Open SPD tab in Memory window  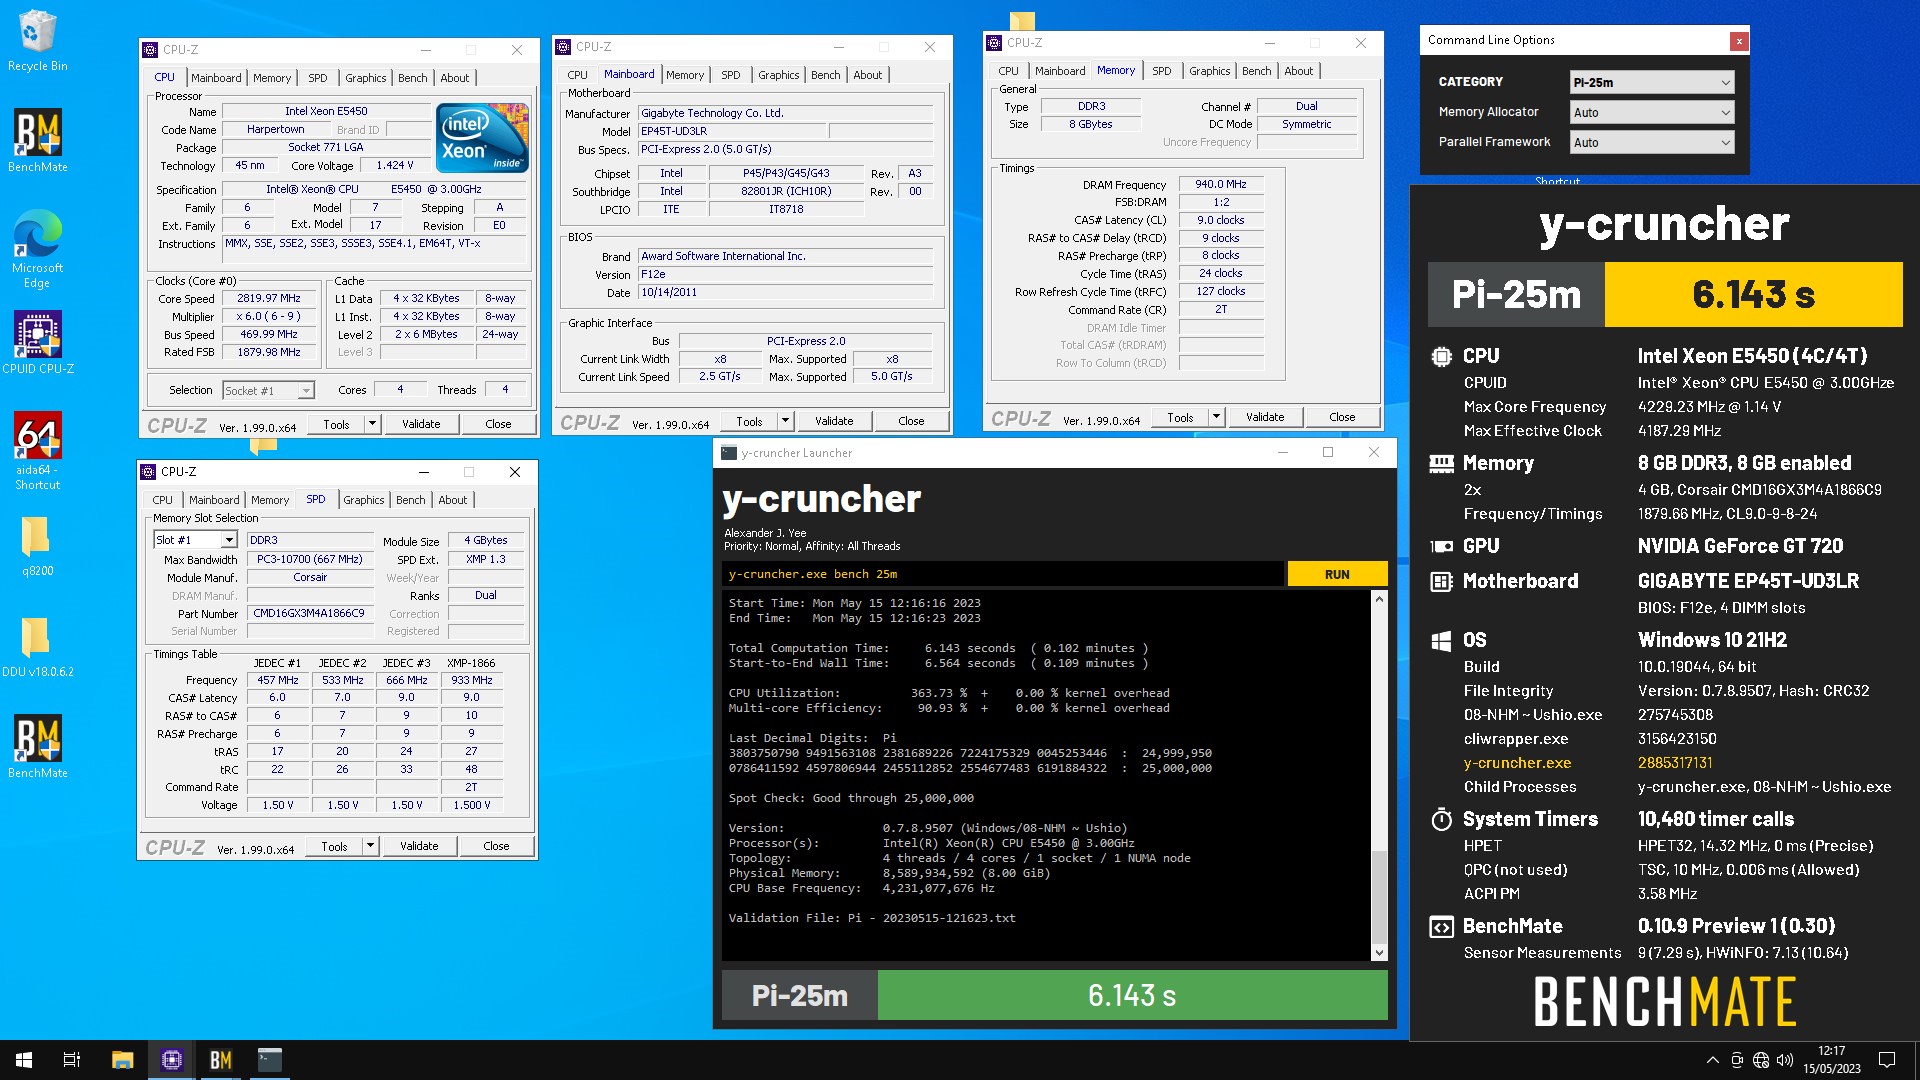tap(1161, 71)
